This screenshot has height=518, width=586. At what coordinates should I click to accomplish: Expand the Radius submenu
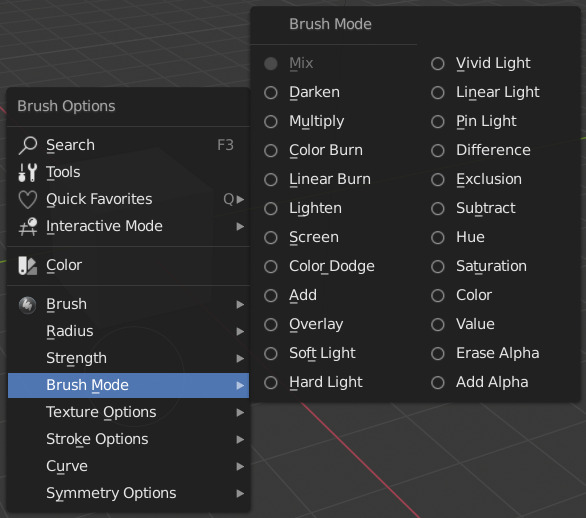coord(128,332)
